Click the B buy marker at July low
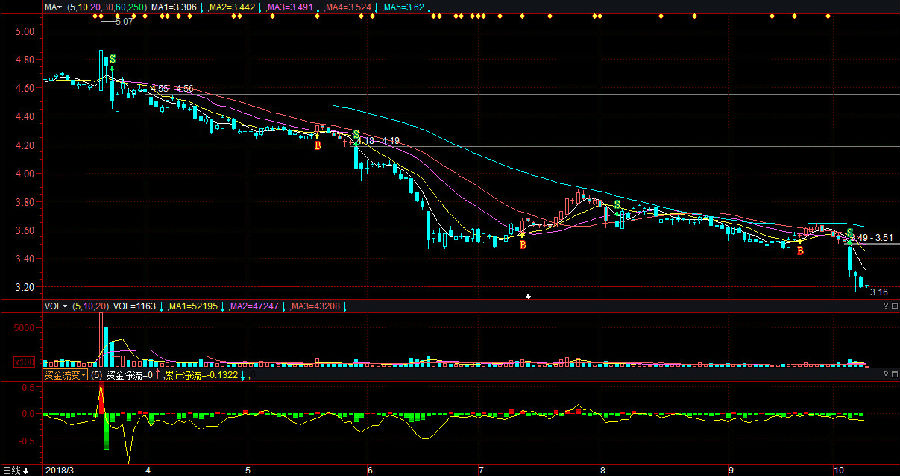Screen dimensions: 900x476 click(x=522, y=244)
